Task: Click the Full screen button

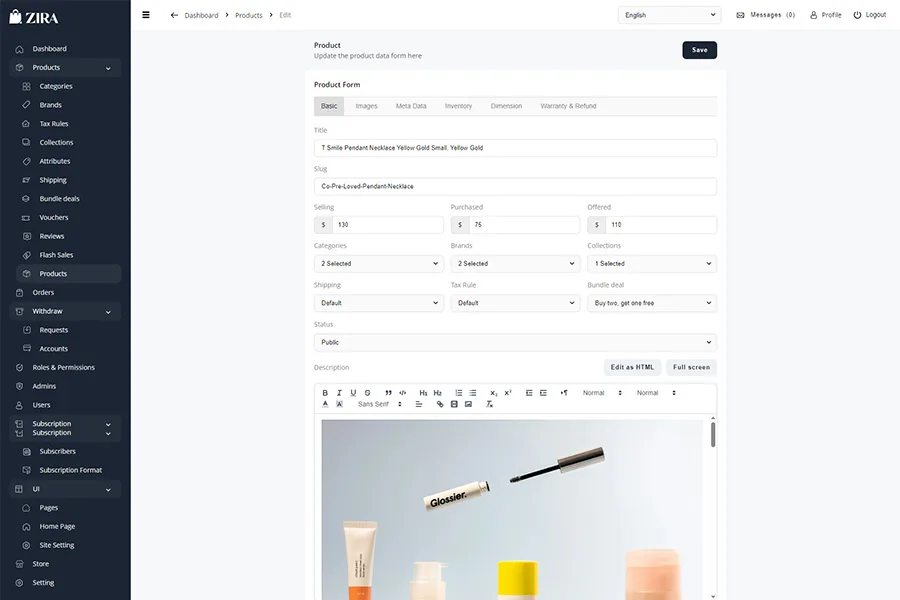Action: click(691, 367)
